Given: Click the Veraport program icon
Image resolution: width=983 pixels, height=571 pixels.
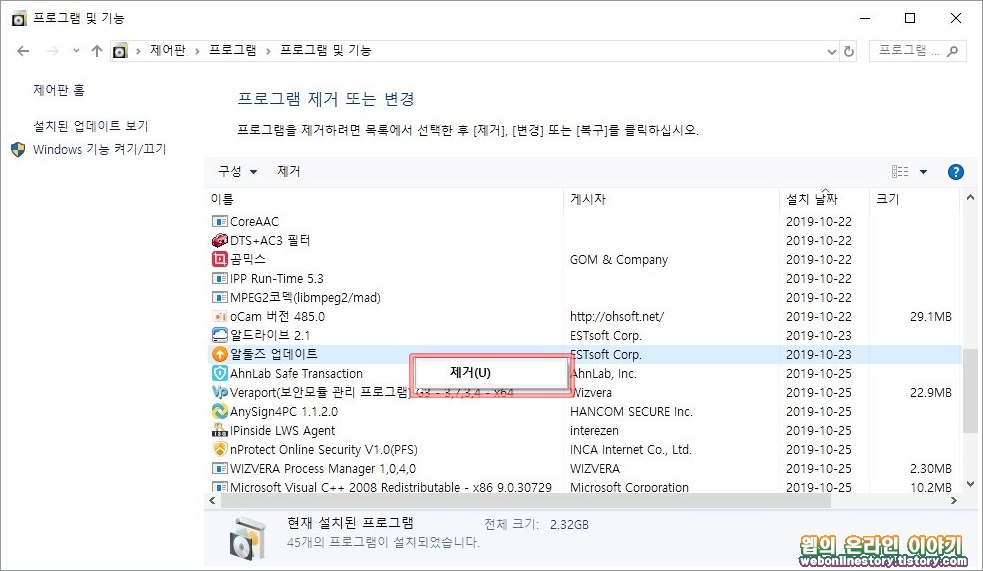Looking at the screenshot, I should [x=219, y=392].
